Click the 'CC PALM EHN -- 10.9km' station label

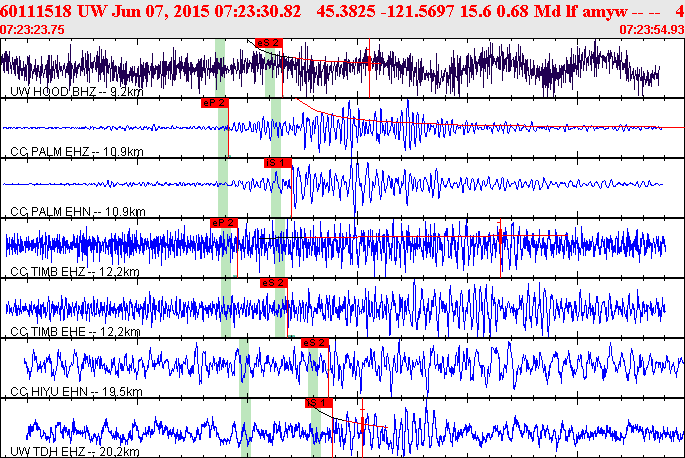(x=78, y=212)
